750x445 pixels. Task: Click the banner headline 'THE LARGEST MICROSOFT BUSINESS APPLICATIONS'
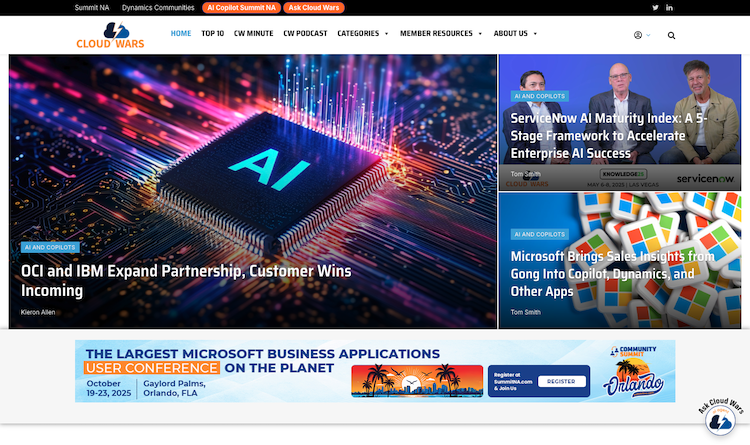pyautogui.click(x=263, y=354)
